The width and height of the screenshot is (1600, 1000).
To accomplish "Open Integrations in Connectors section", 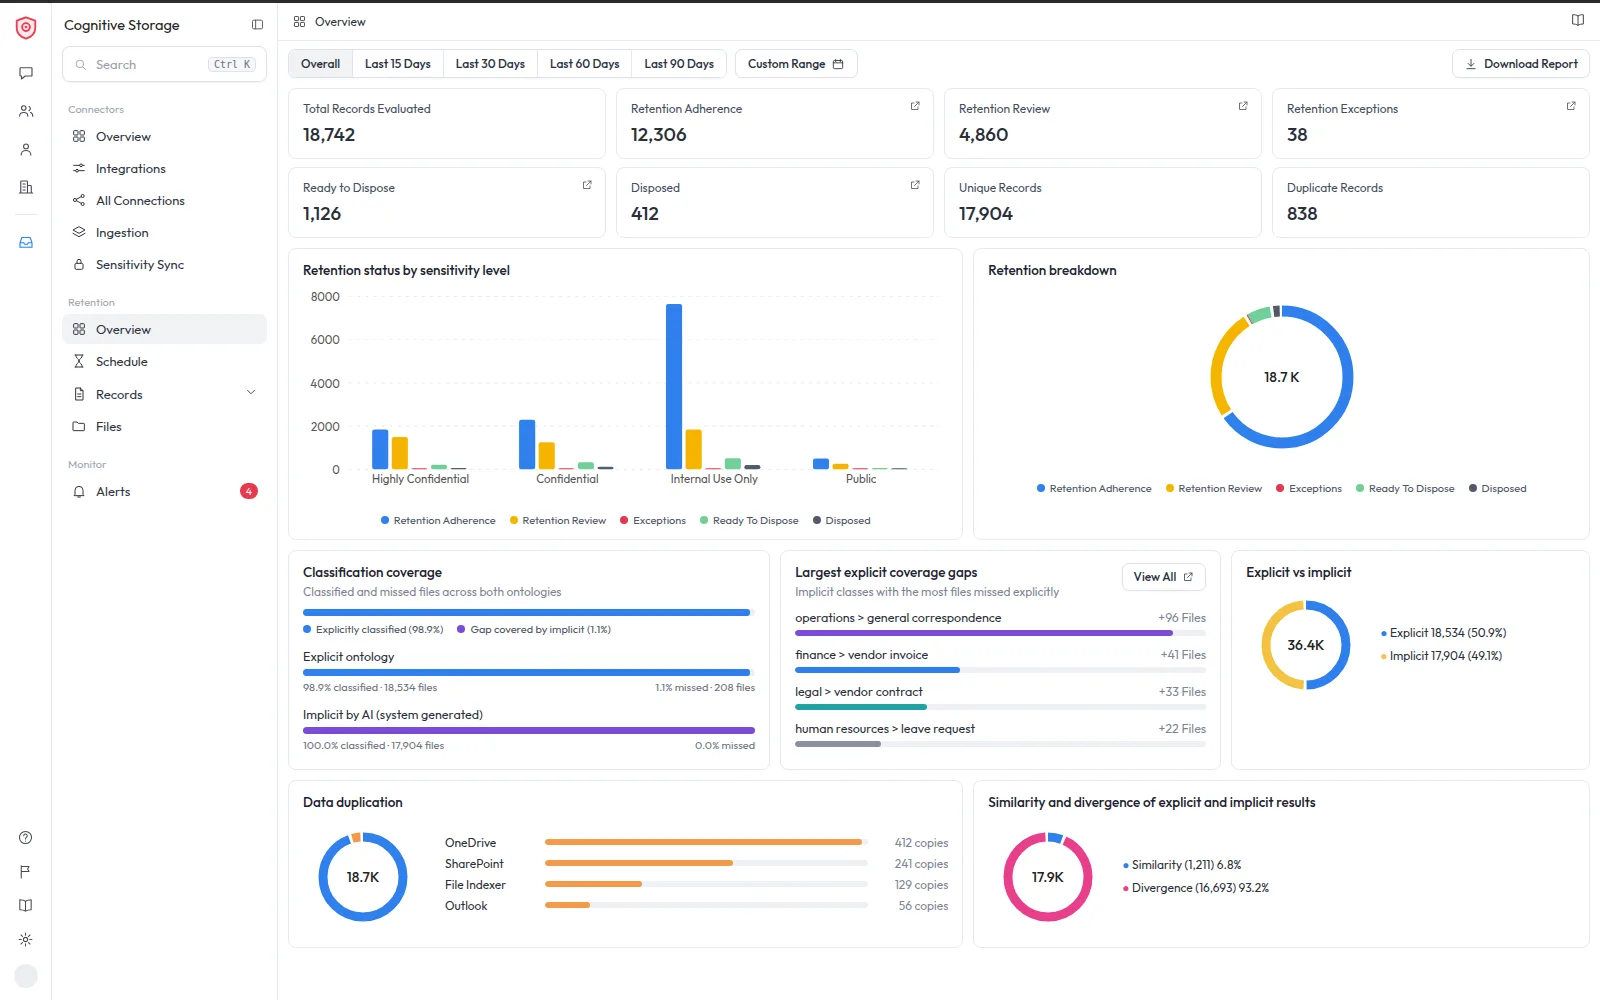I will tap(164, 169).
